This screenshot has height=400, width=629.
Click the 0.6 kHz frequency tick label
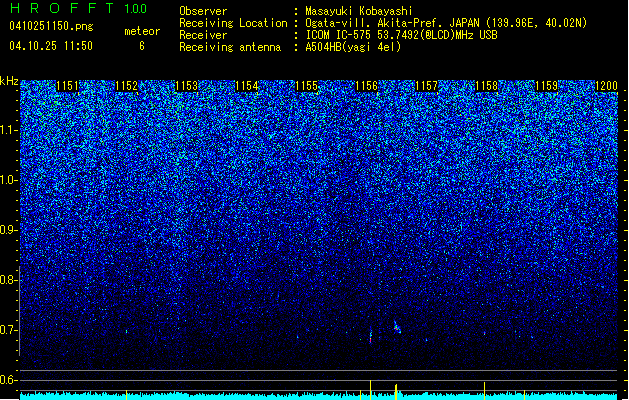click(9, 380)
